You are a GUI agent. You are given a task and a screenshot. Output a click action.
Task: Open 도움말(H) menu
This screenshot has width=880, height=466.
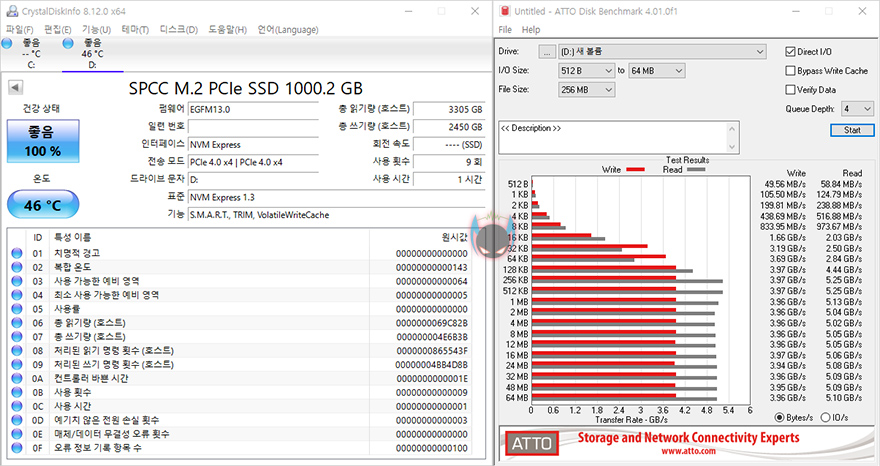(x=228, y=30)
